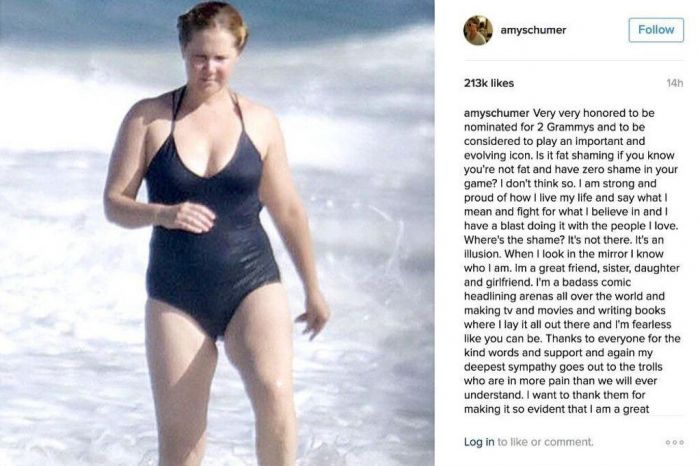This screenshot has width=700, height=466.
Task: Open the beach photo of the post
Action: coord(217,233)
